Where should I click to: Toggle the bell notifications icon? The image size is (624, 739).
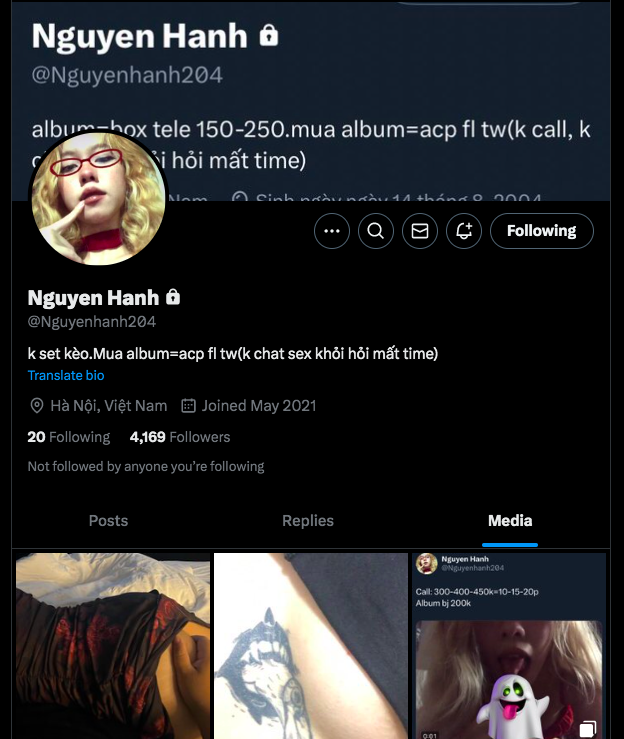tap(464, 231)
